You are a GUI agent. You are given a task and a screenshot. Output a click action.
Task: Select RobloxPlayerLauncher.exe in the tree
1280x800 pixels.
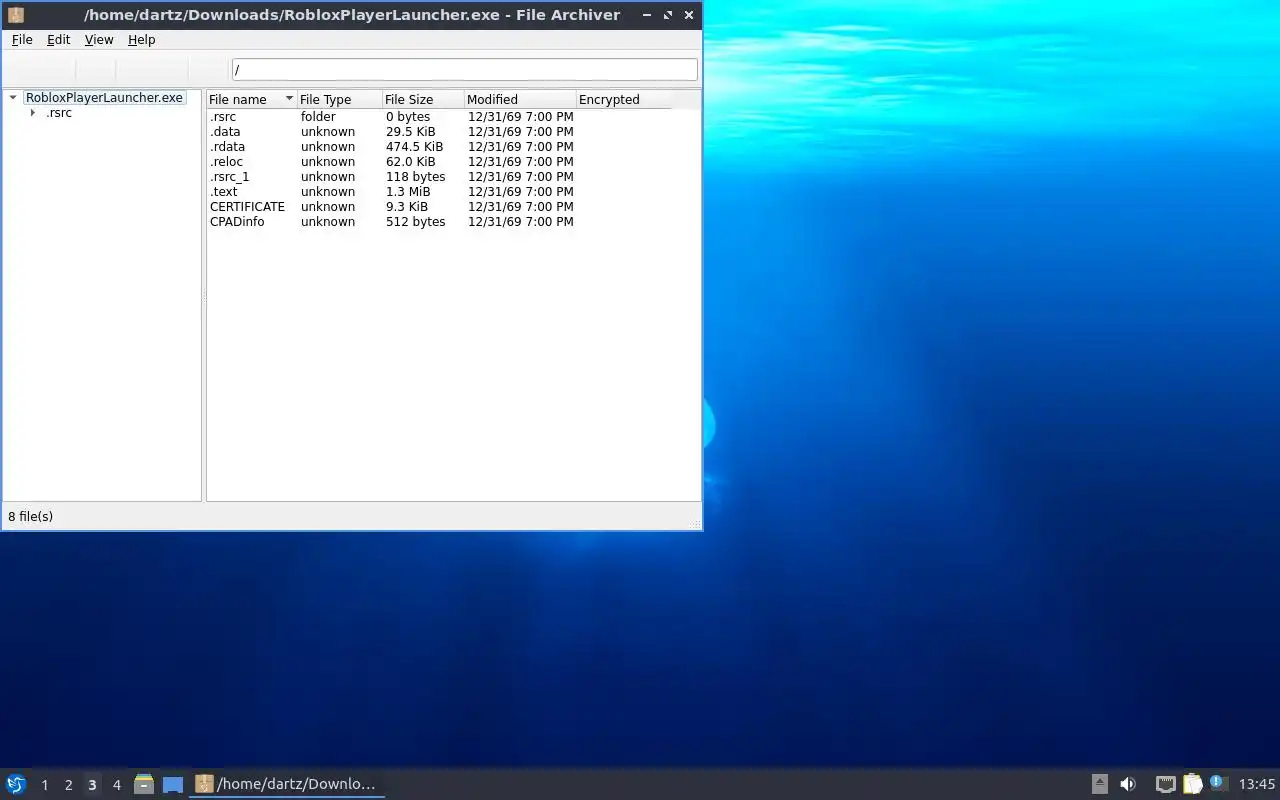[x=104, y=98]
